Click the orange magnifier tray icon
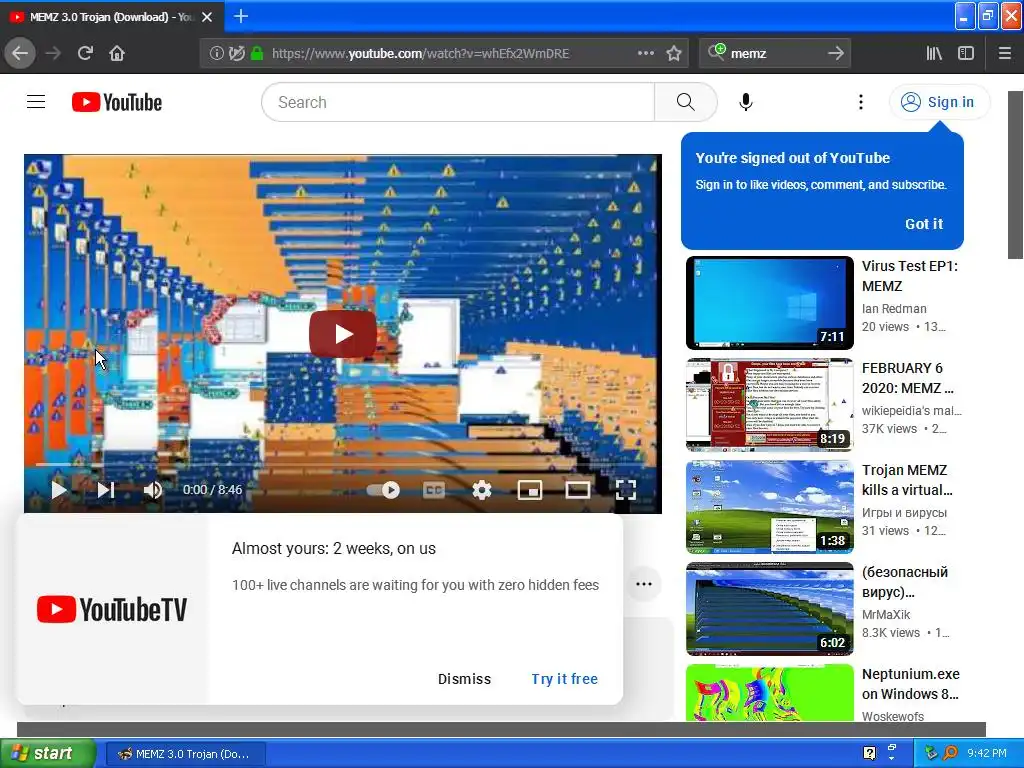 [x=950, y=753]
